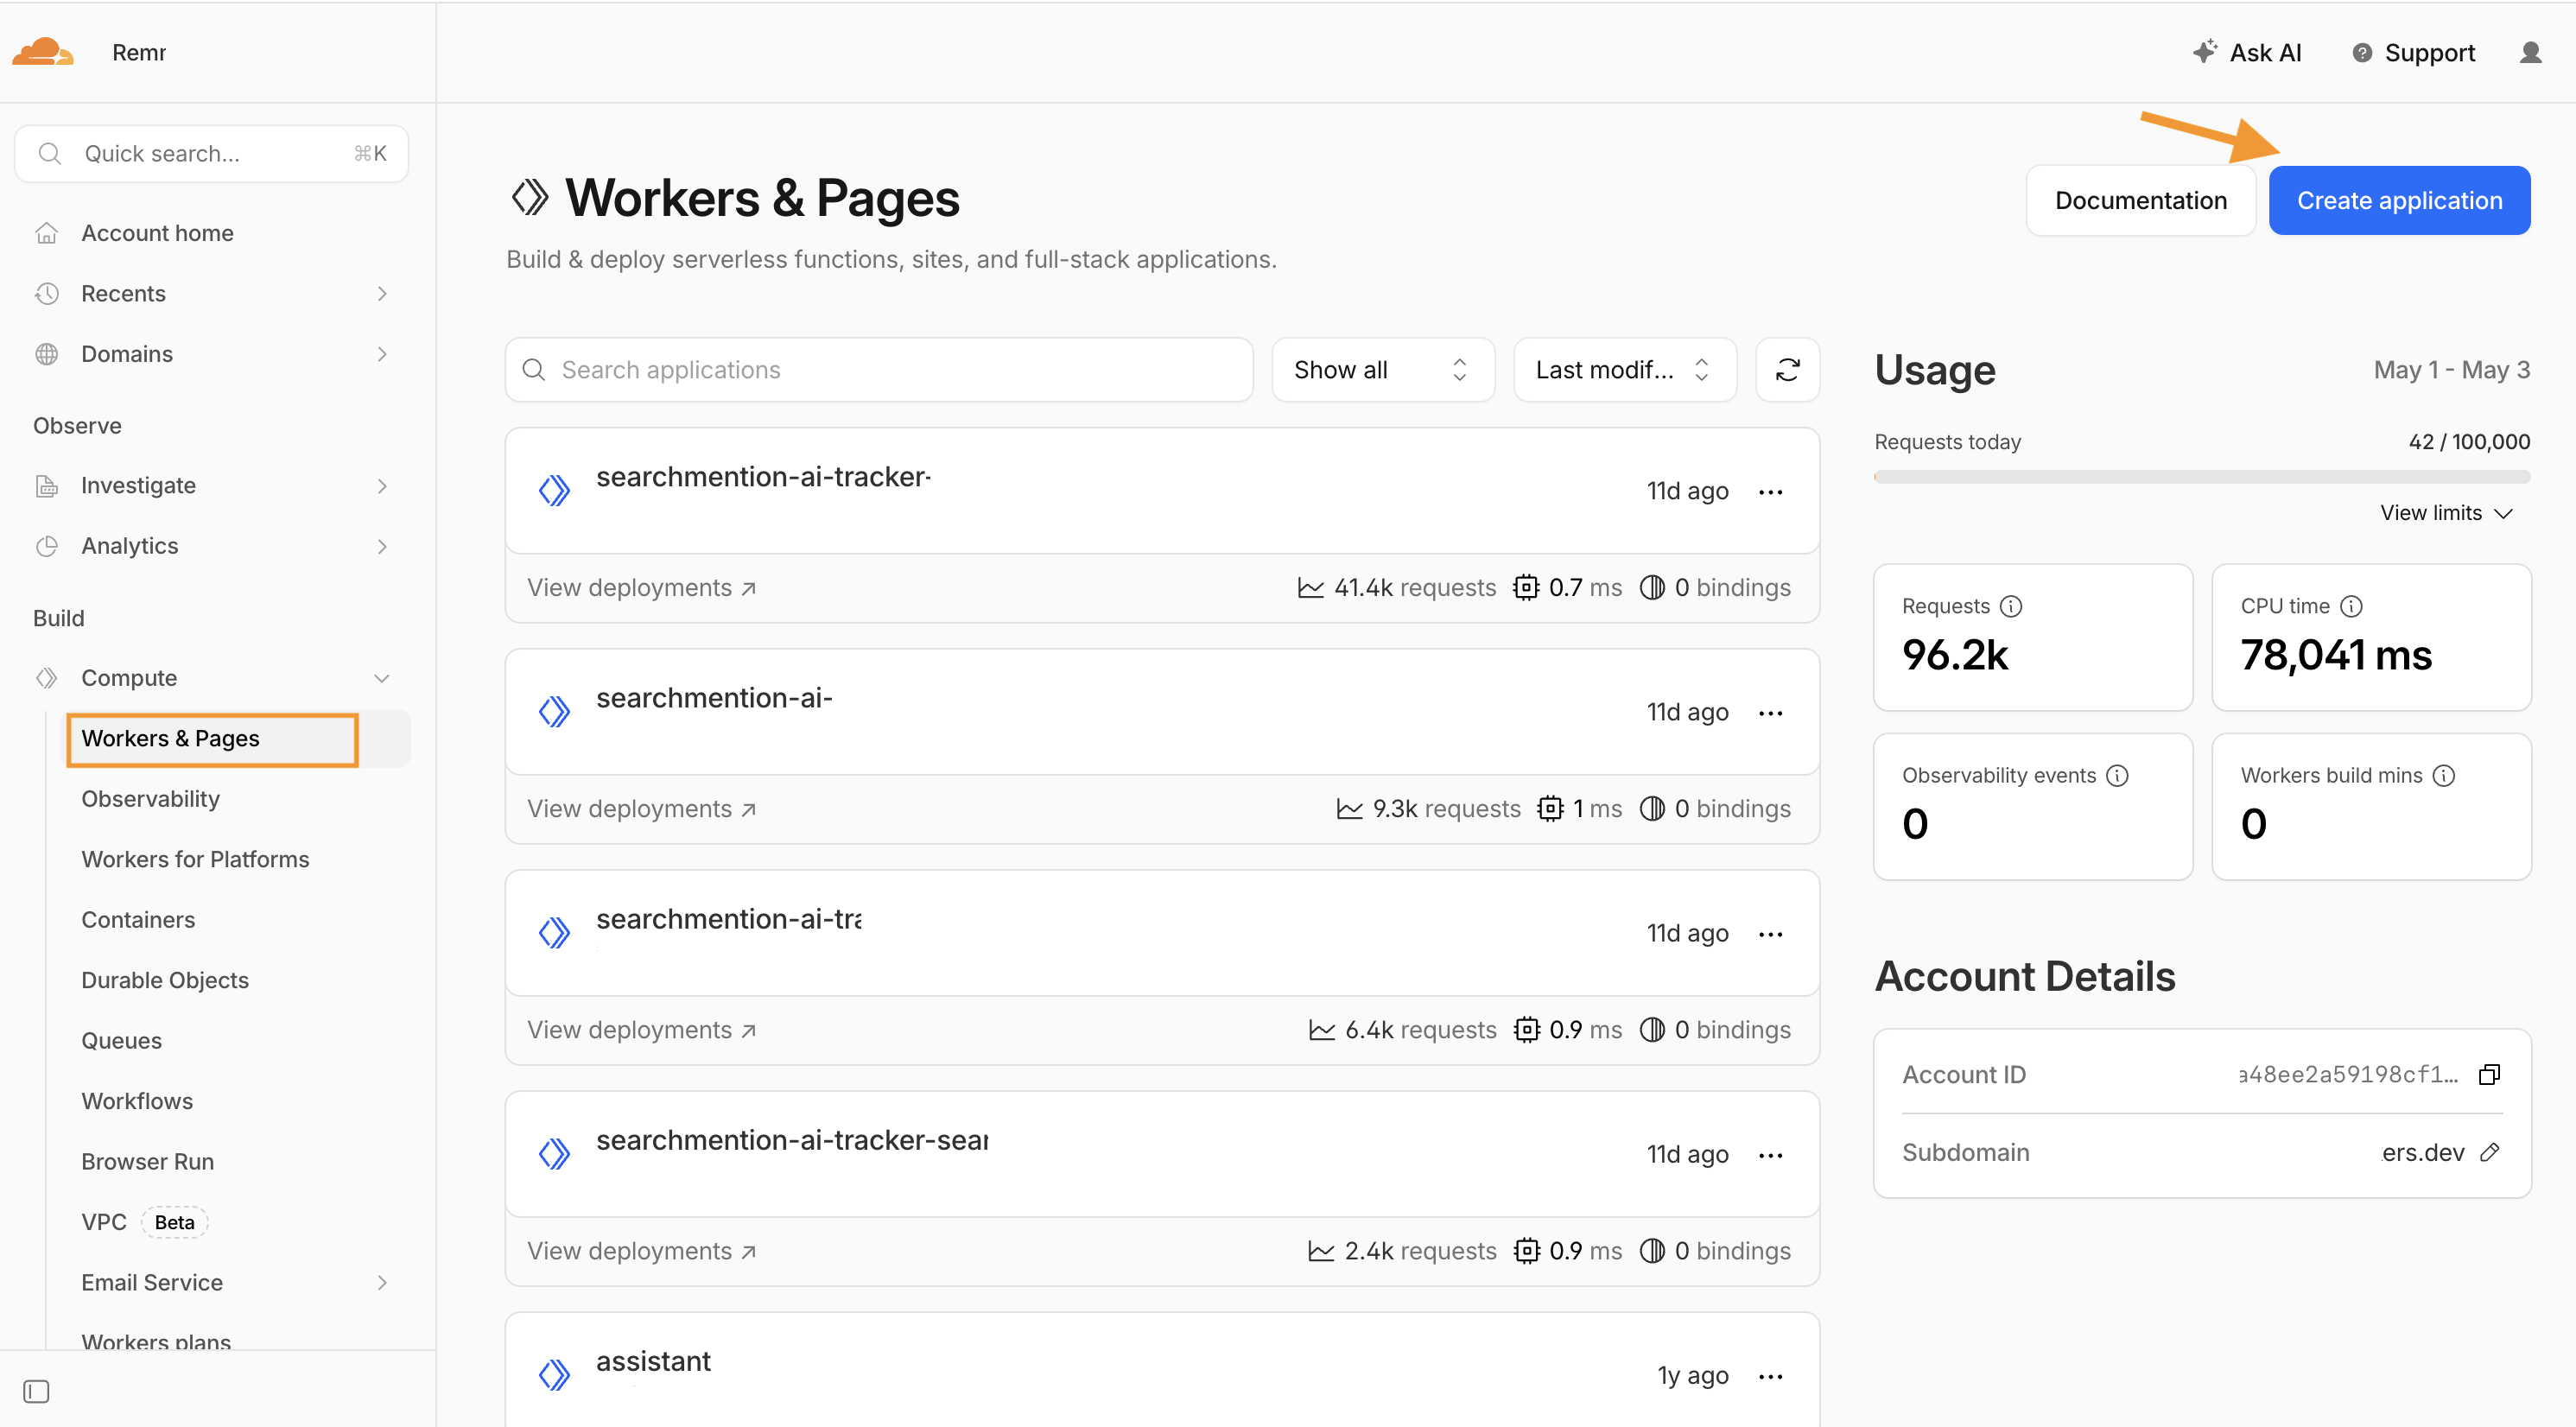
Task: Open the Last modified sort dropdown
Action: click(x=1624, y=370)
